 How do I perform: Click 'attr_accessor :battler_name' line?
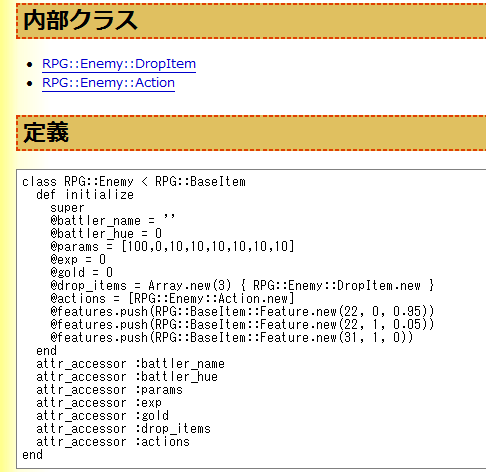click(130, 364)
